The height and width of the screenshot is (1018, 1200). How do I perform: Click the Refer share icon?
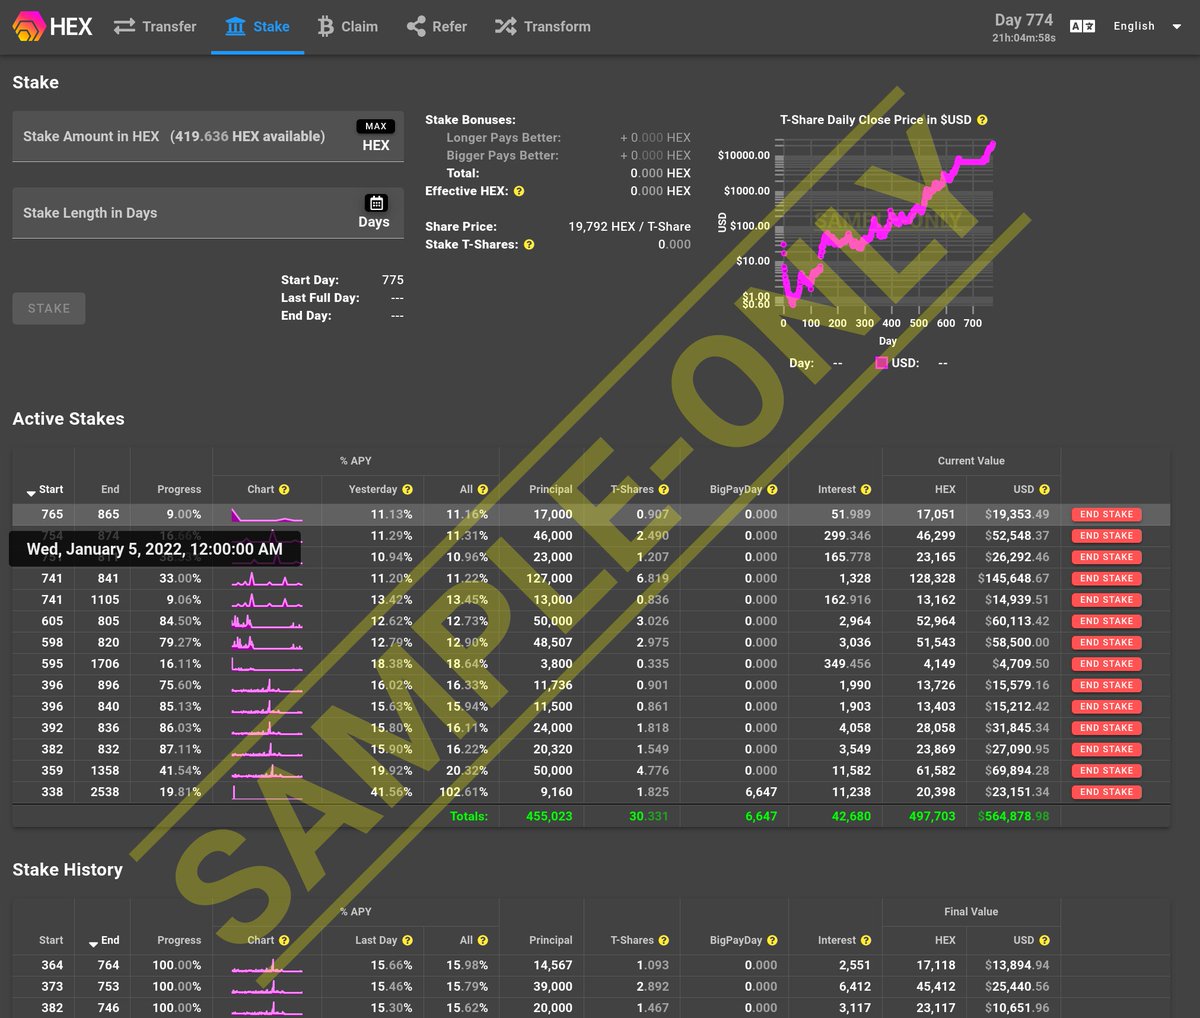[416, 27]
